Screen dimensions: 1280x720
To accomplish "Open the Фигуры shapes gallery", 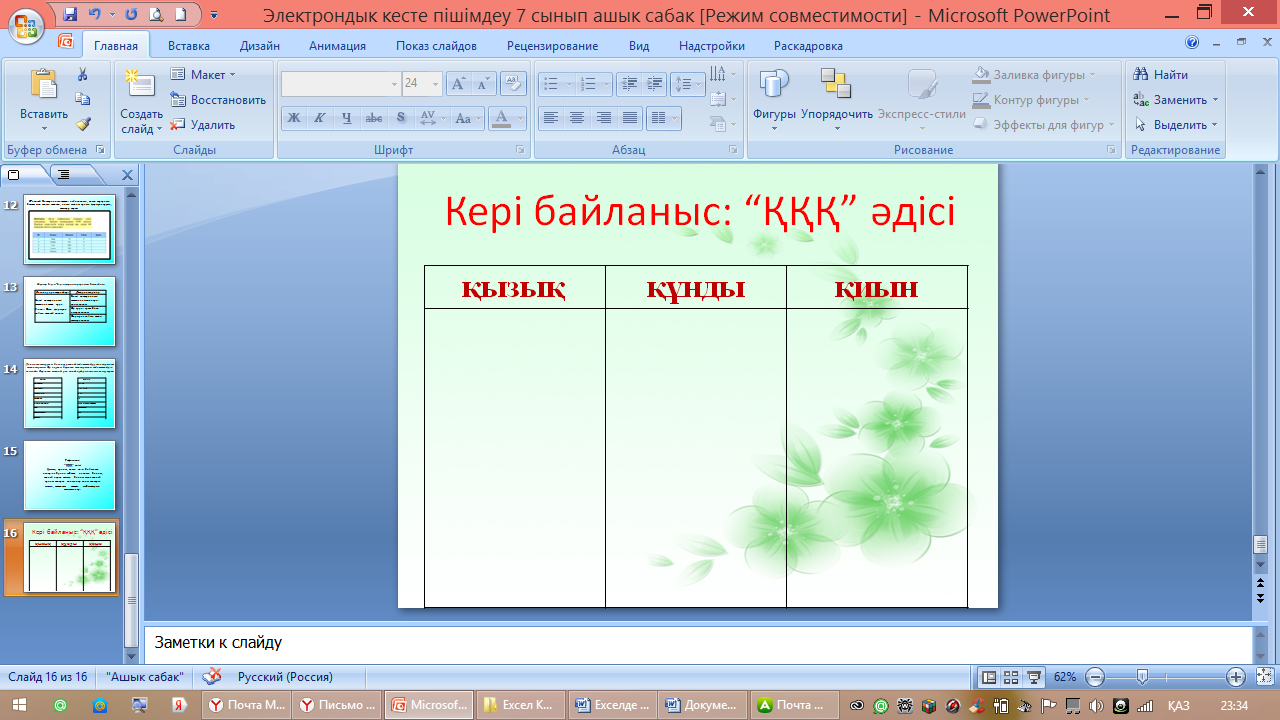I will tap(774, 100).
